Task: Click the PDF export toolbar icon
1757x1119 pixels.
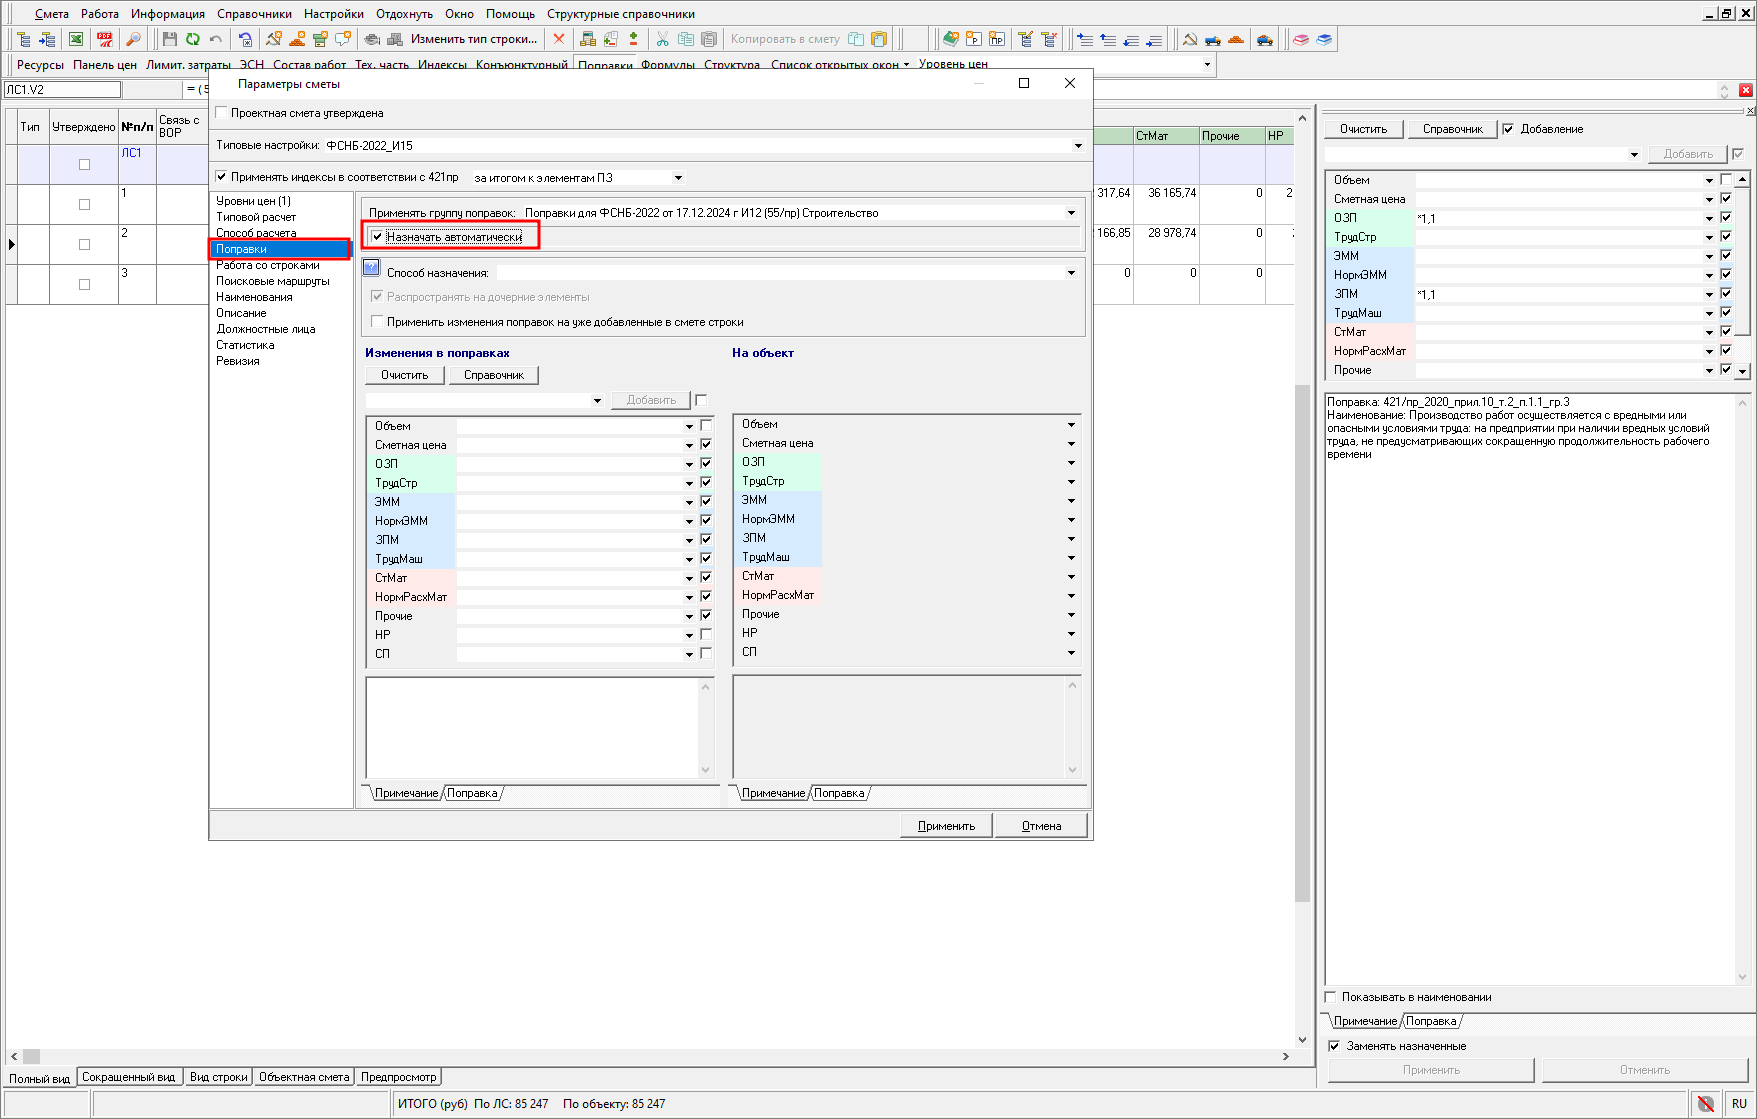Action: (104, 39)
